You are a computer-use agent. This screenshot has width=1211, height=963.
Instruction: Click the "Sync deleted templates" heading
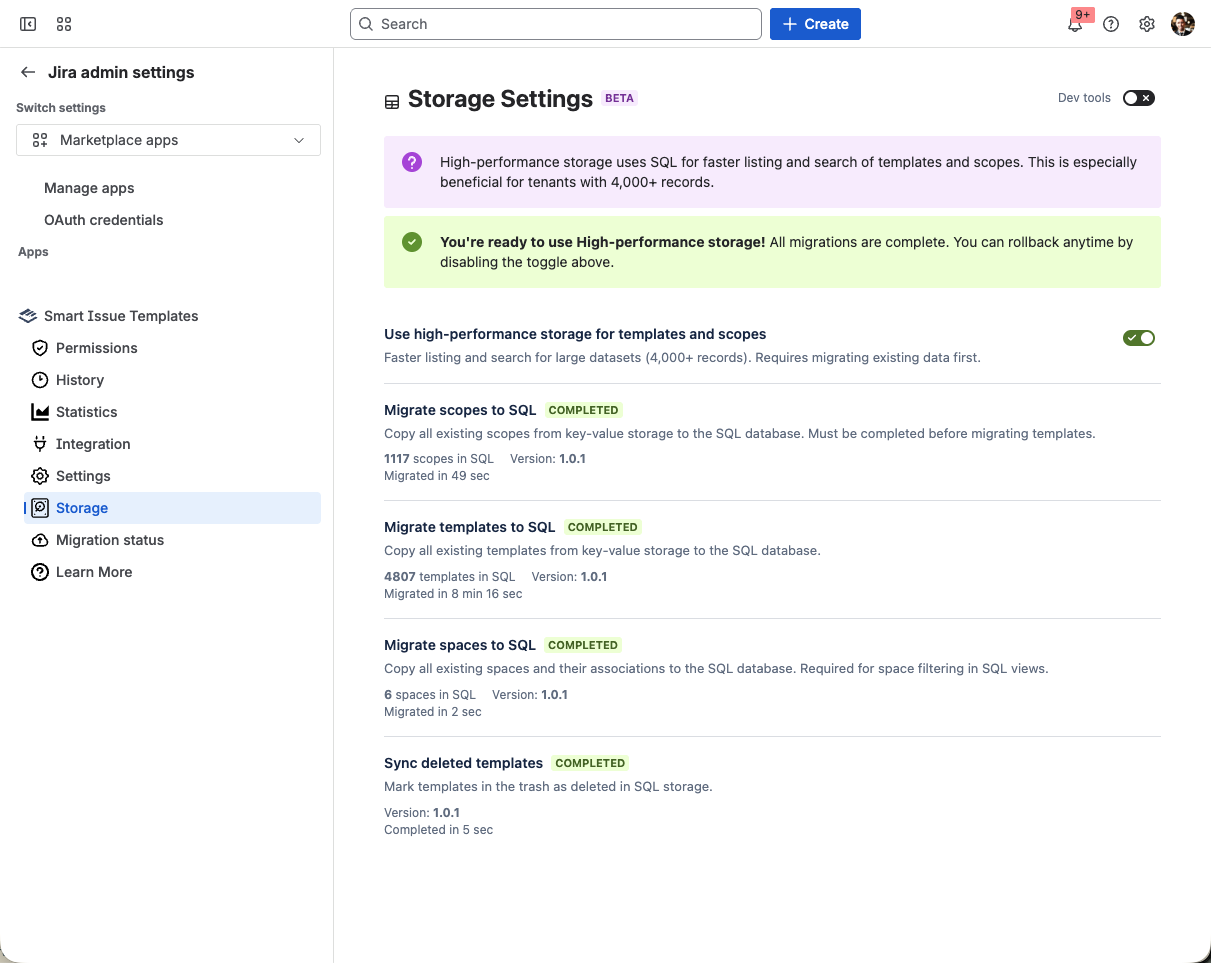point(464,763)
